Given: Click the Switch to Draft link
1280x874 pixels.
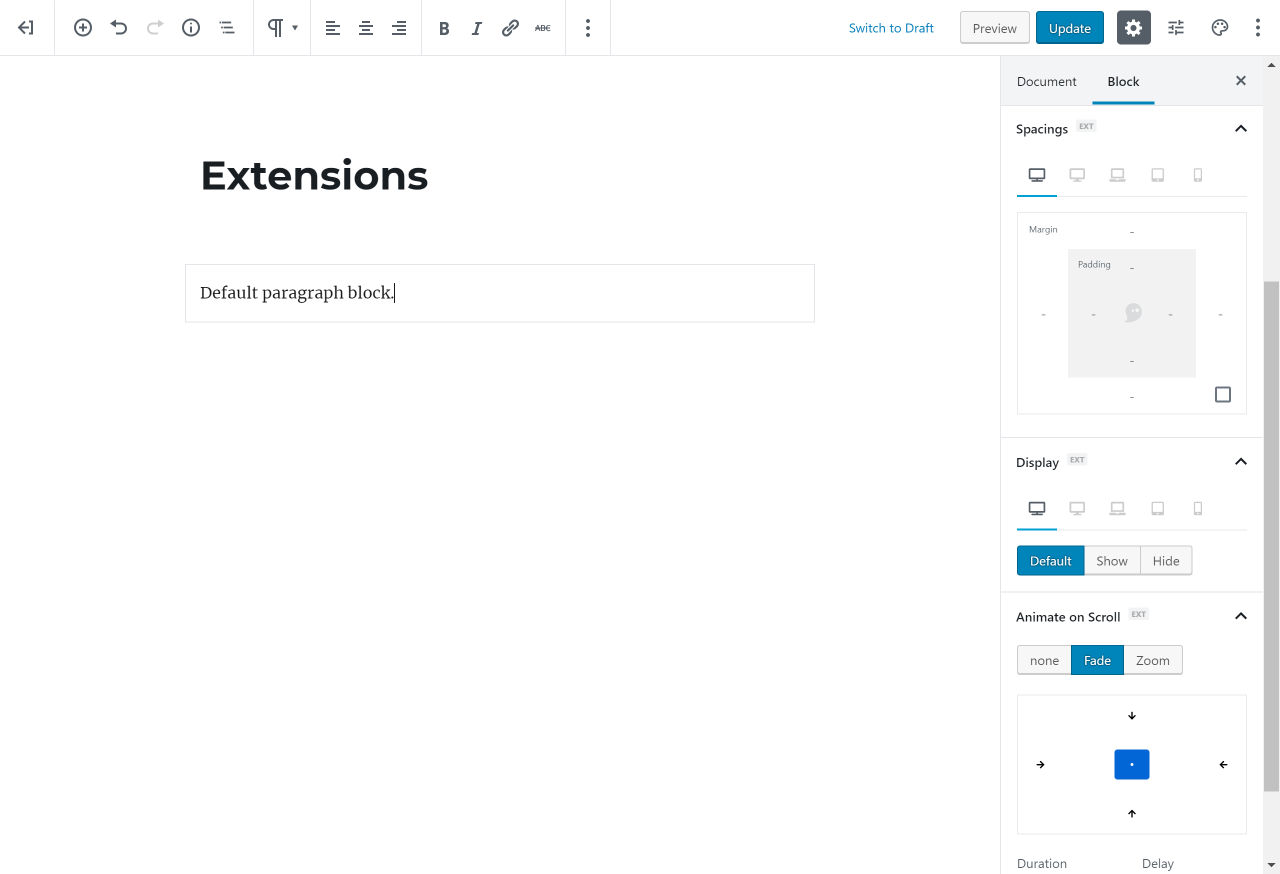Looking at the screenshot, I should pyautogui.click(x=891, y=28).
